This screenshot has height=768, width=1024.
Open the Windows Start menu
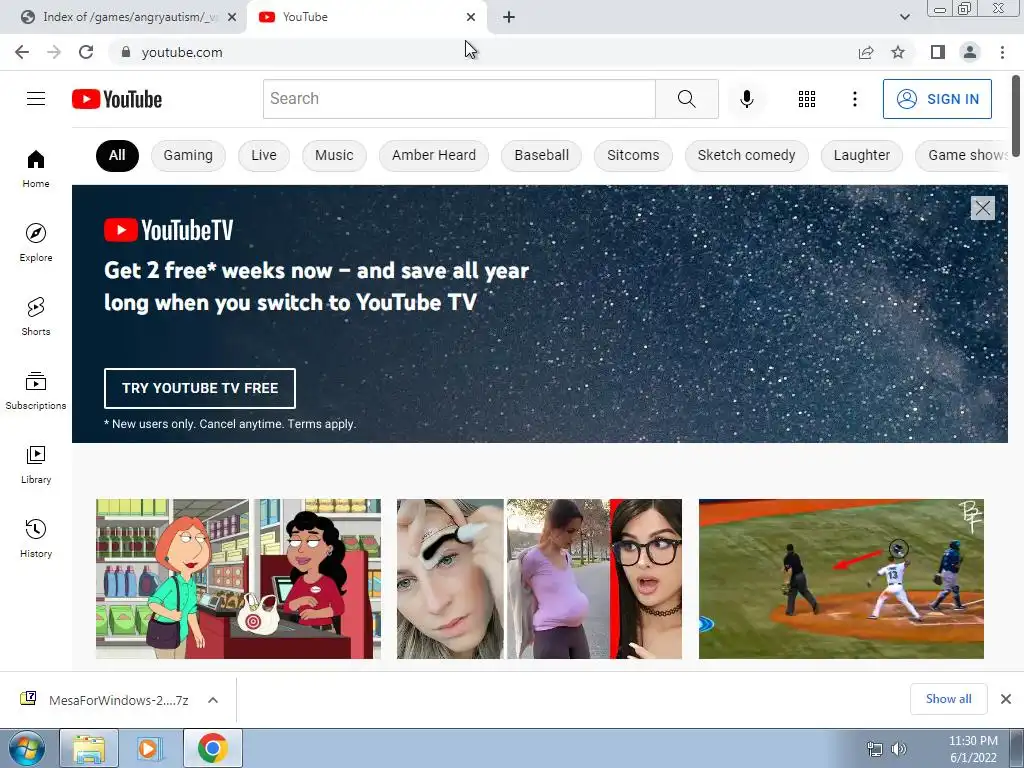click(x=26, y=748)
